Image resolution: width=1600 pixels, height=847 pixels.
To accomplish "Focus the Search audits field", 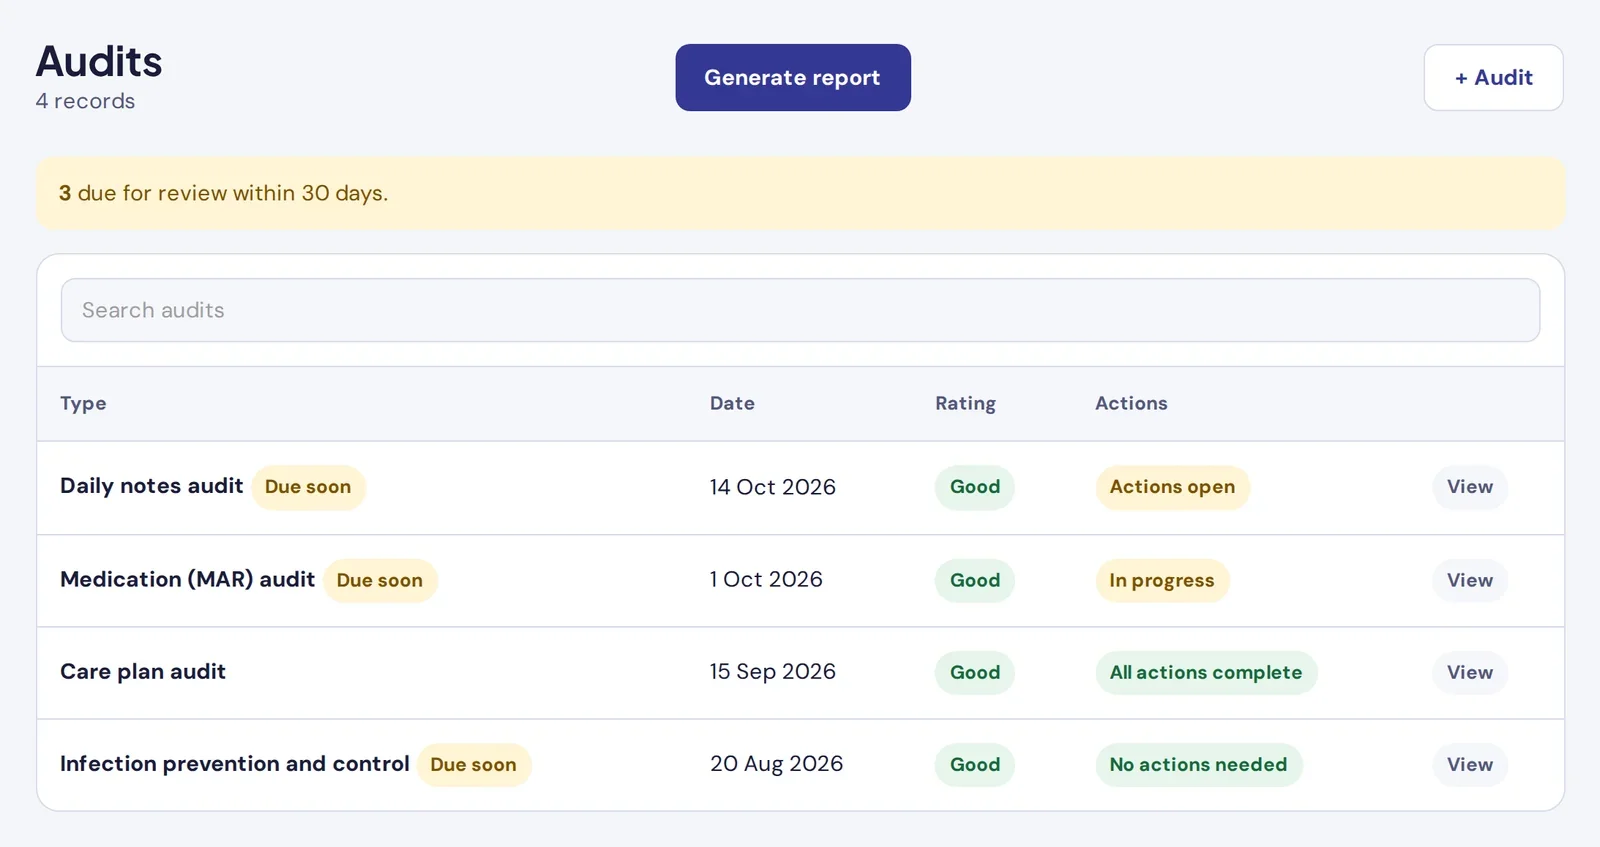I will pyautogui.click(x=800, y=310).
